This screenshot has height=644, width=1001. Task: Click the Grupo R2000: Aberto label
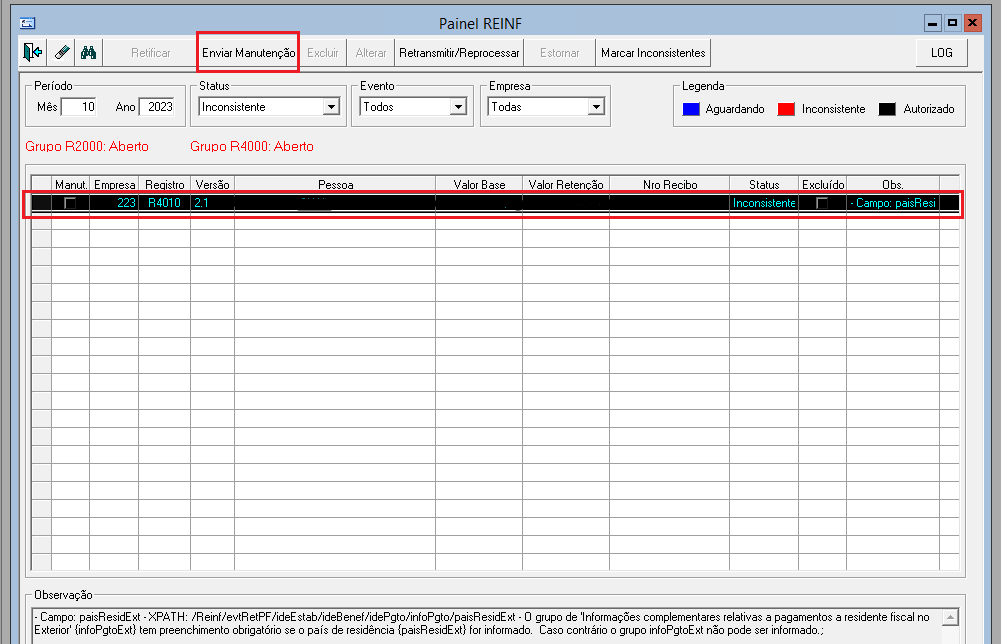click(x=87, y=146)
